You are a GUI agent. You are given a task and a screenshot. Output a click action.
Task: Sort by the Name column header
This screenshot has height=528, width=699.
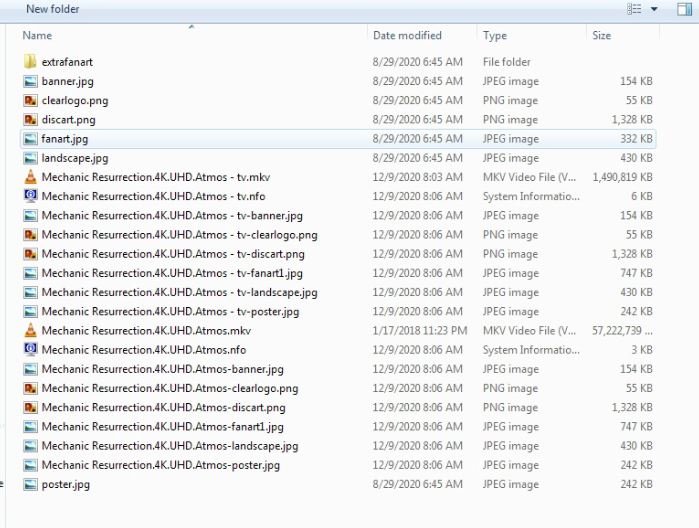pyautogui.click(x=37, y=35)
